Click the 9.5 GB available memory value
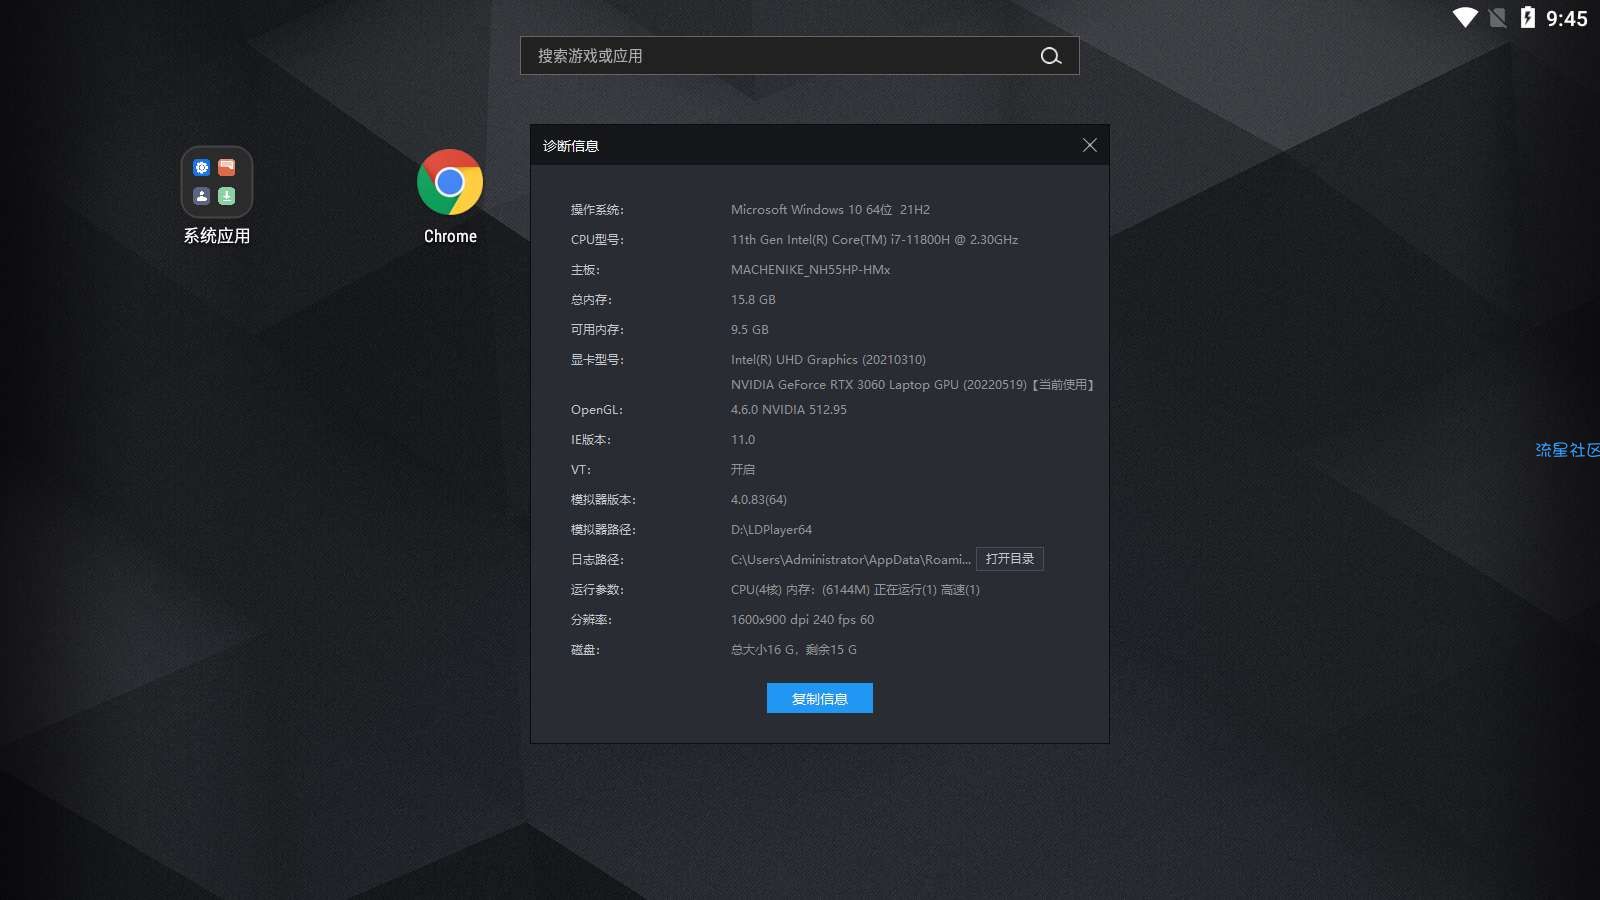Viewport: 1600px width, 900px height. tap(750, 330)
